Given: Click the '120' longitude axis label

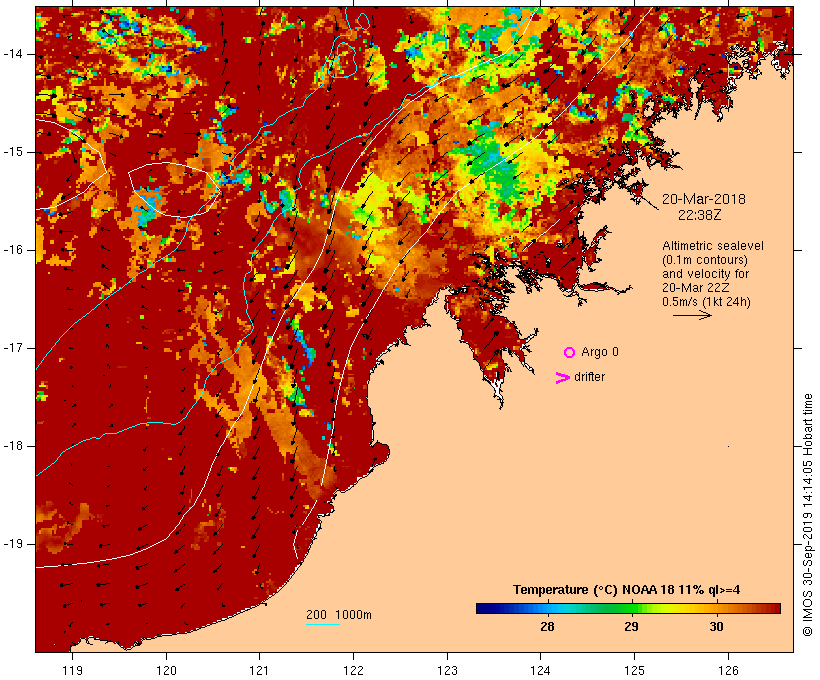Looking at the screenshot, I should [166, 670].
